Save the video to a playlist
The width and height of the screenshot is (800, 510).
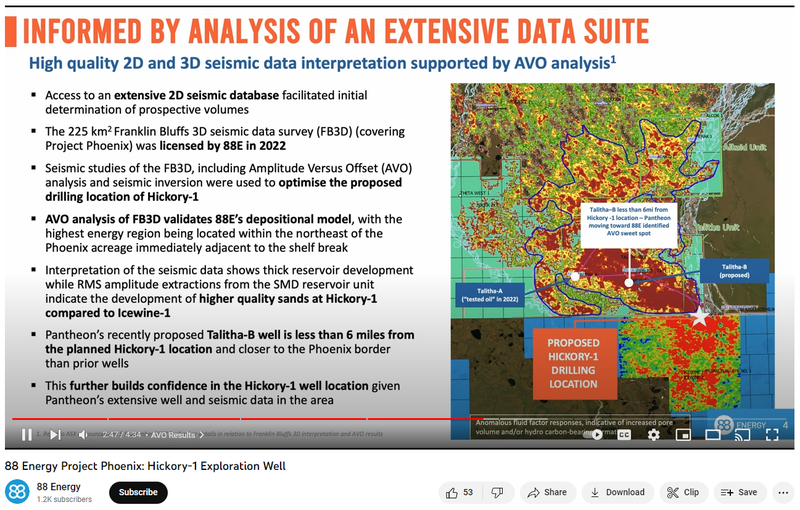pos(739,493)
